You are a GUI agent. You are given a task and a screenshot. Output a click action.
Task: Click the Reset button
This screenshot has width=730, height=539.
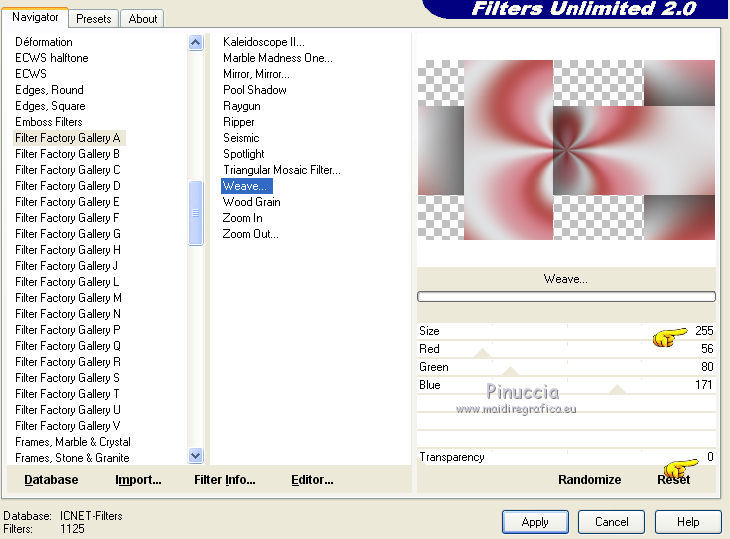point(673,479)
